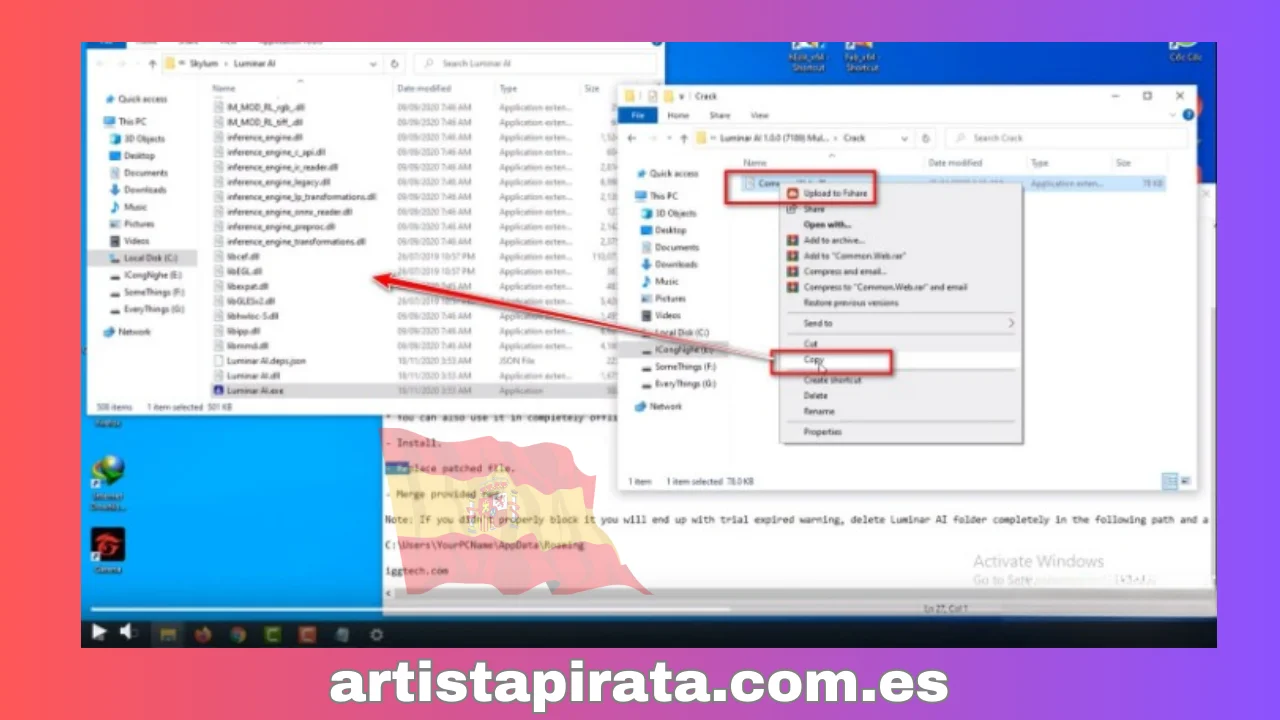
Task: Click the refresh button in the Crack window
Action: click(925, 138)
